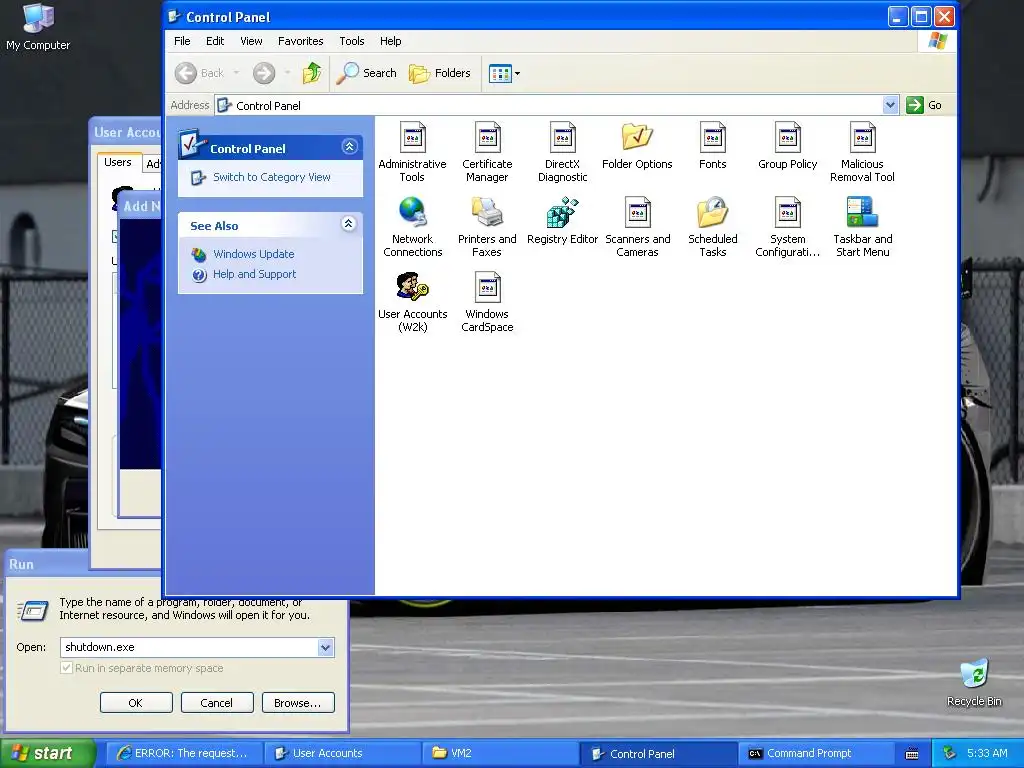
Task: Open Windows CardSpace icon
Action: pyautogui.click(x=487, y=302)
